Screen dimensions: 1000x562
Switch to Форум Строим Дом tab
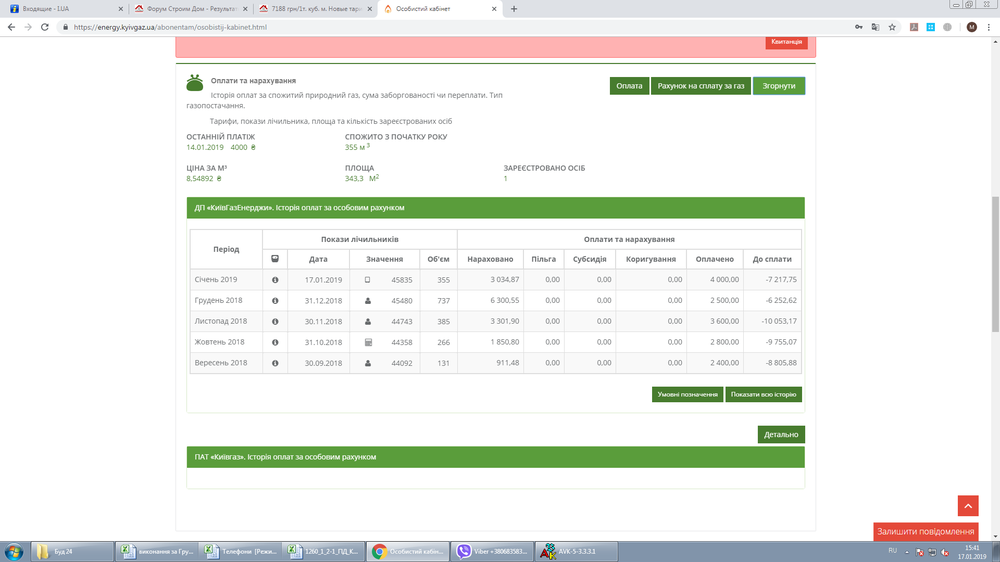tap(191, 9)
